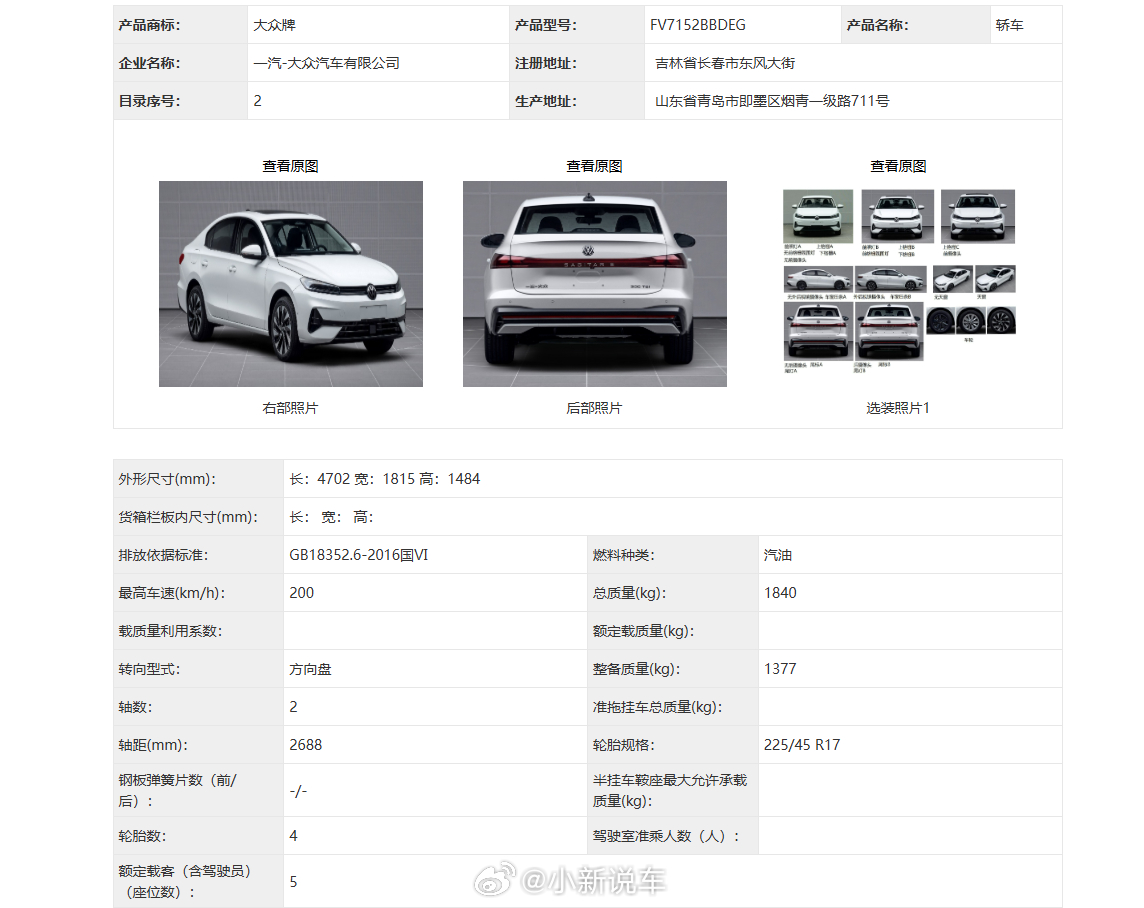This screenshot has height=908, width=1144.
Task: Select tire spec value 225/45 R17
Action: [802, 744]
